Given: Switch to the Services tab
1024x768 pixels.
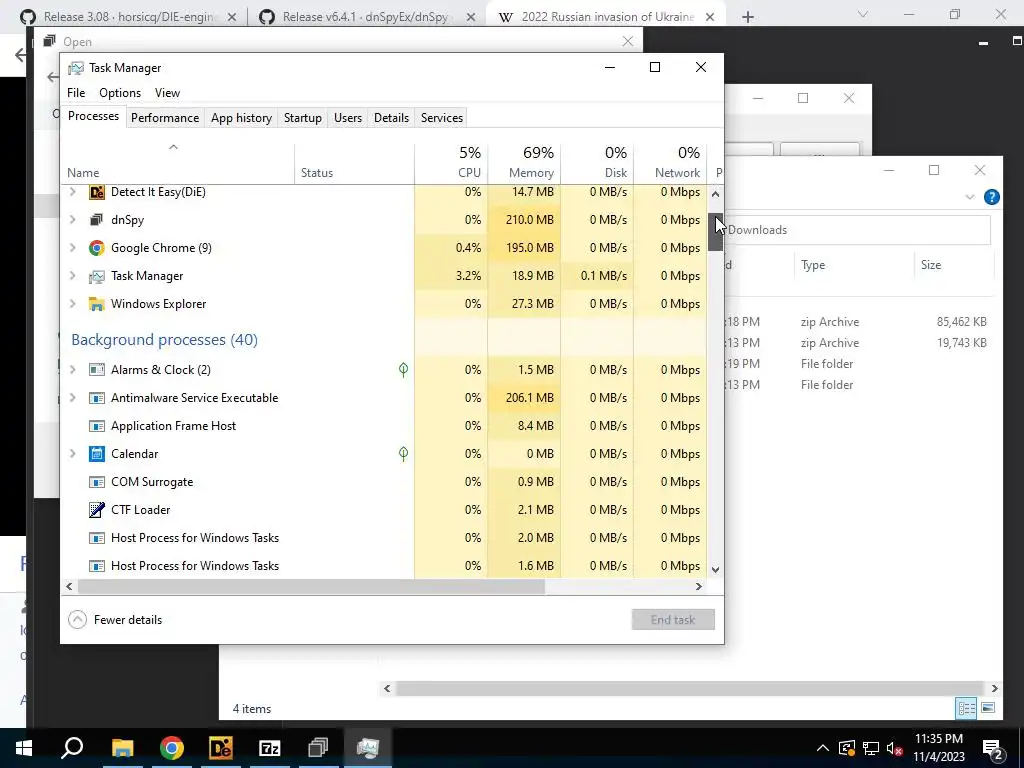Looking at the screenshot, I should click(x=441, y=118).
